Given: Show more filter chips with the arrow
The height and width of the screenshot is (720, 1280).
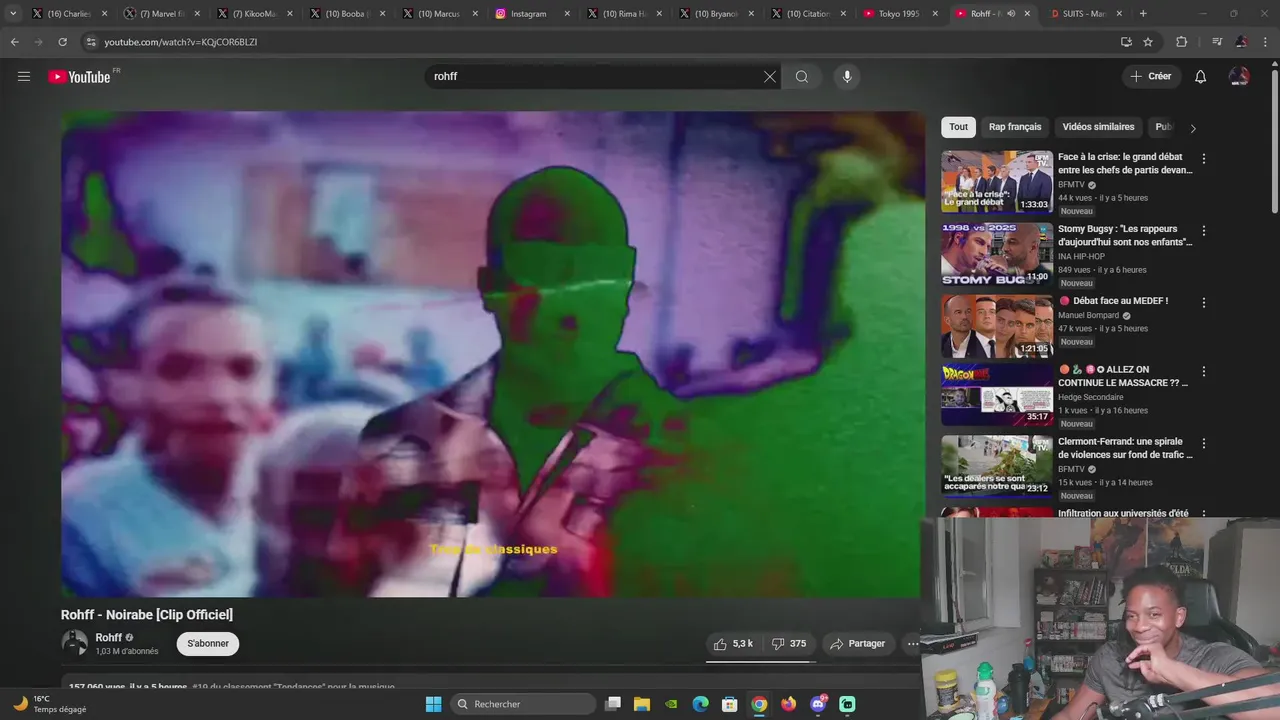Looking at the screenshot, I should 1192,128.
